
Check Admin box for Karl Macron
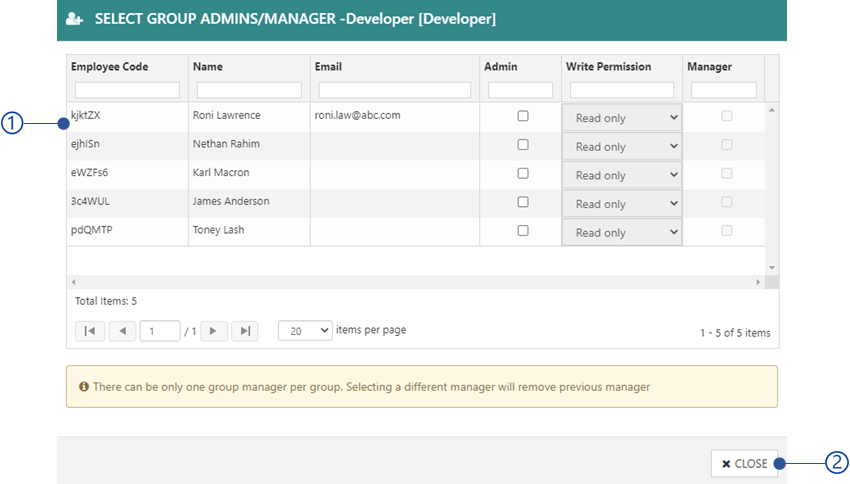point(523,173)
